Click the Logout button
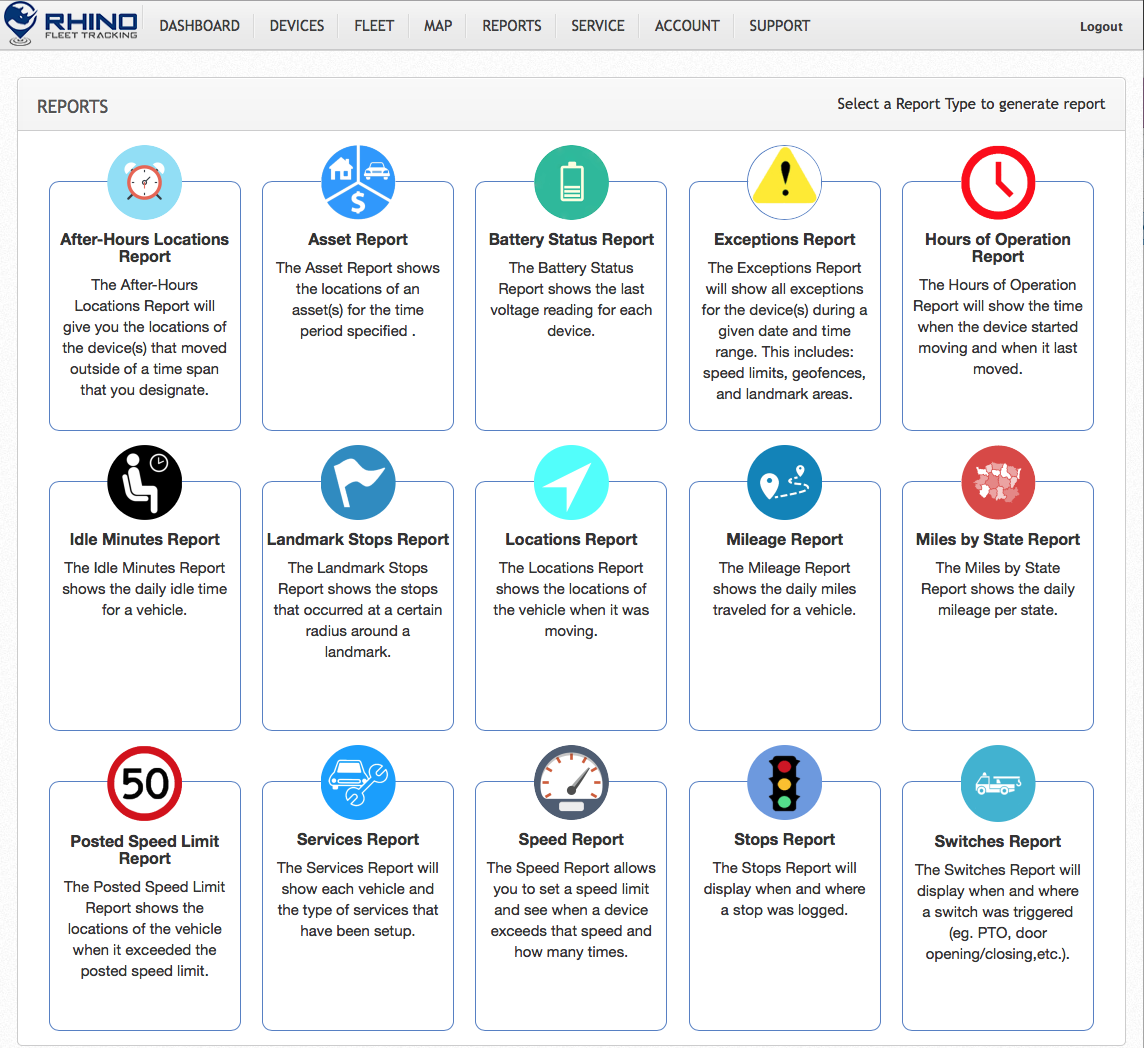Viewport: 1144px width, 1048px height. pos(1101,26)
